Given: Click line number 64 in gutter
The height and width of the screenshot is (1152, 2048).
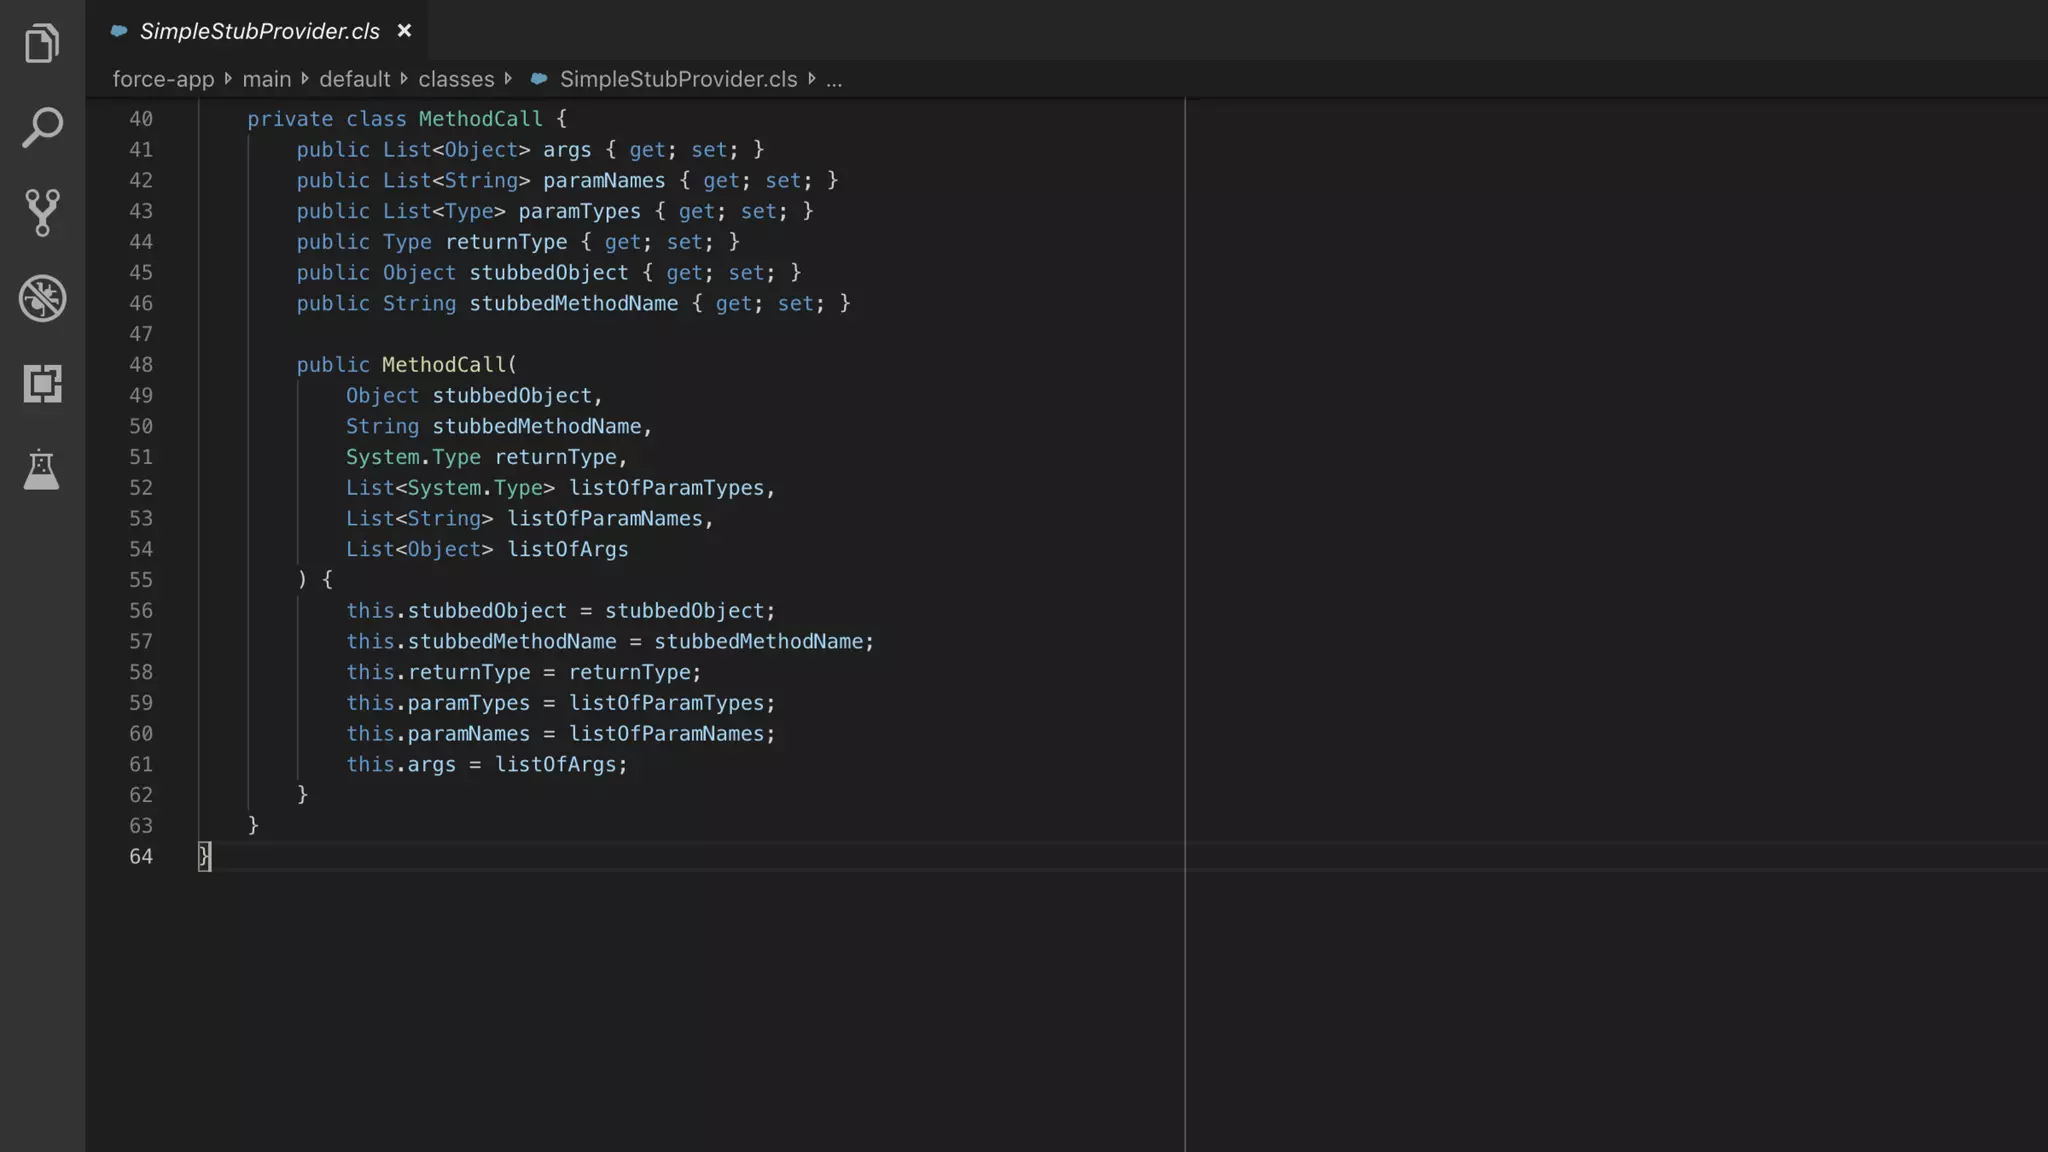Looking at the screenshot, I should coord(141,857).
